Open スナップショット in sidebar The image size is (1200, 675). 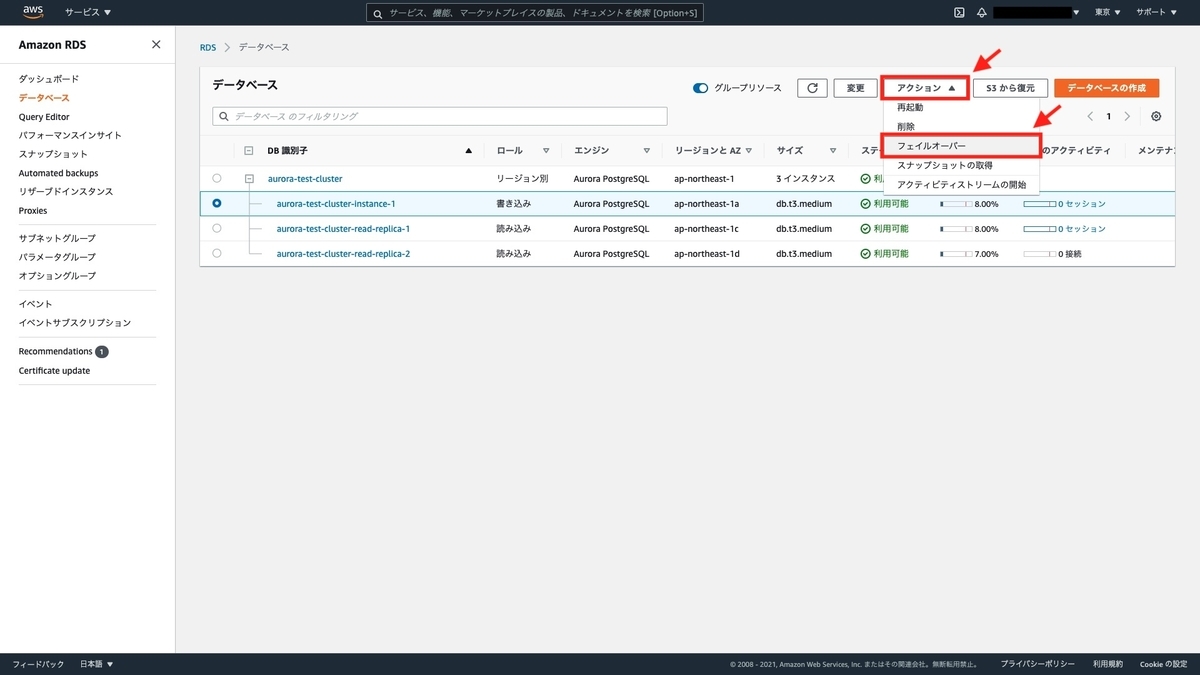click(53, 154)
